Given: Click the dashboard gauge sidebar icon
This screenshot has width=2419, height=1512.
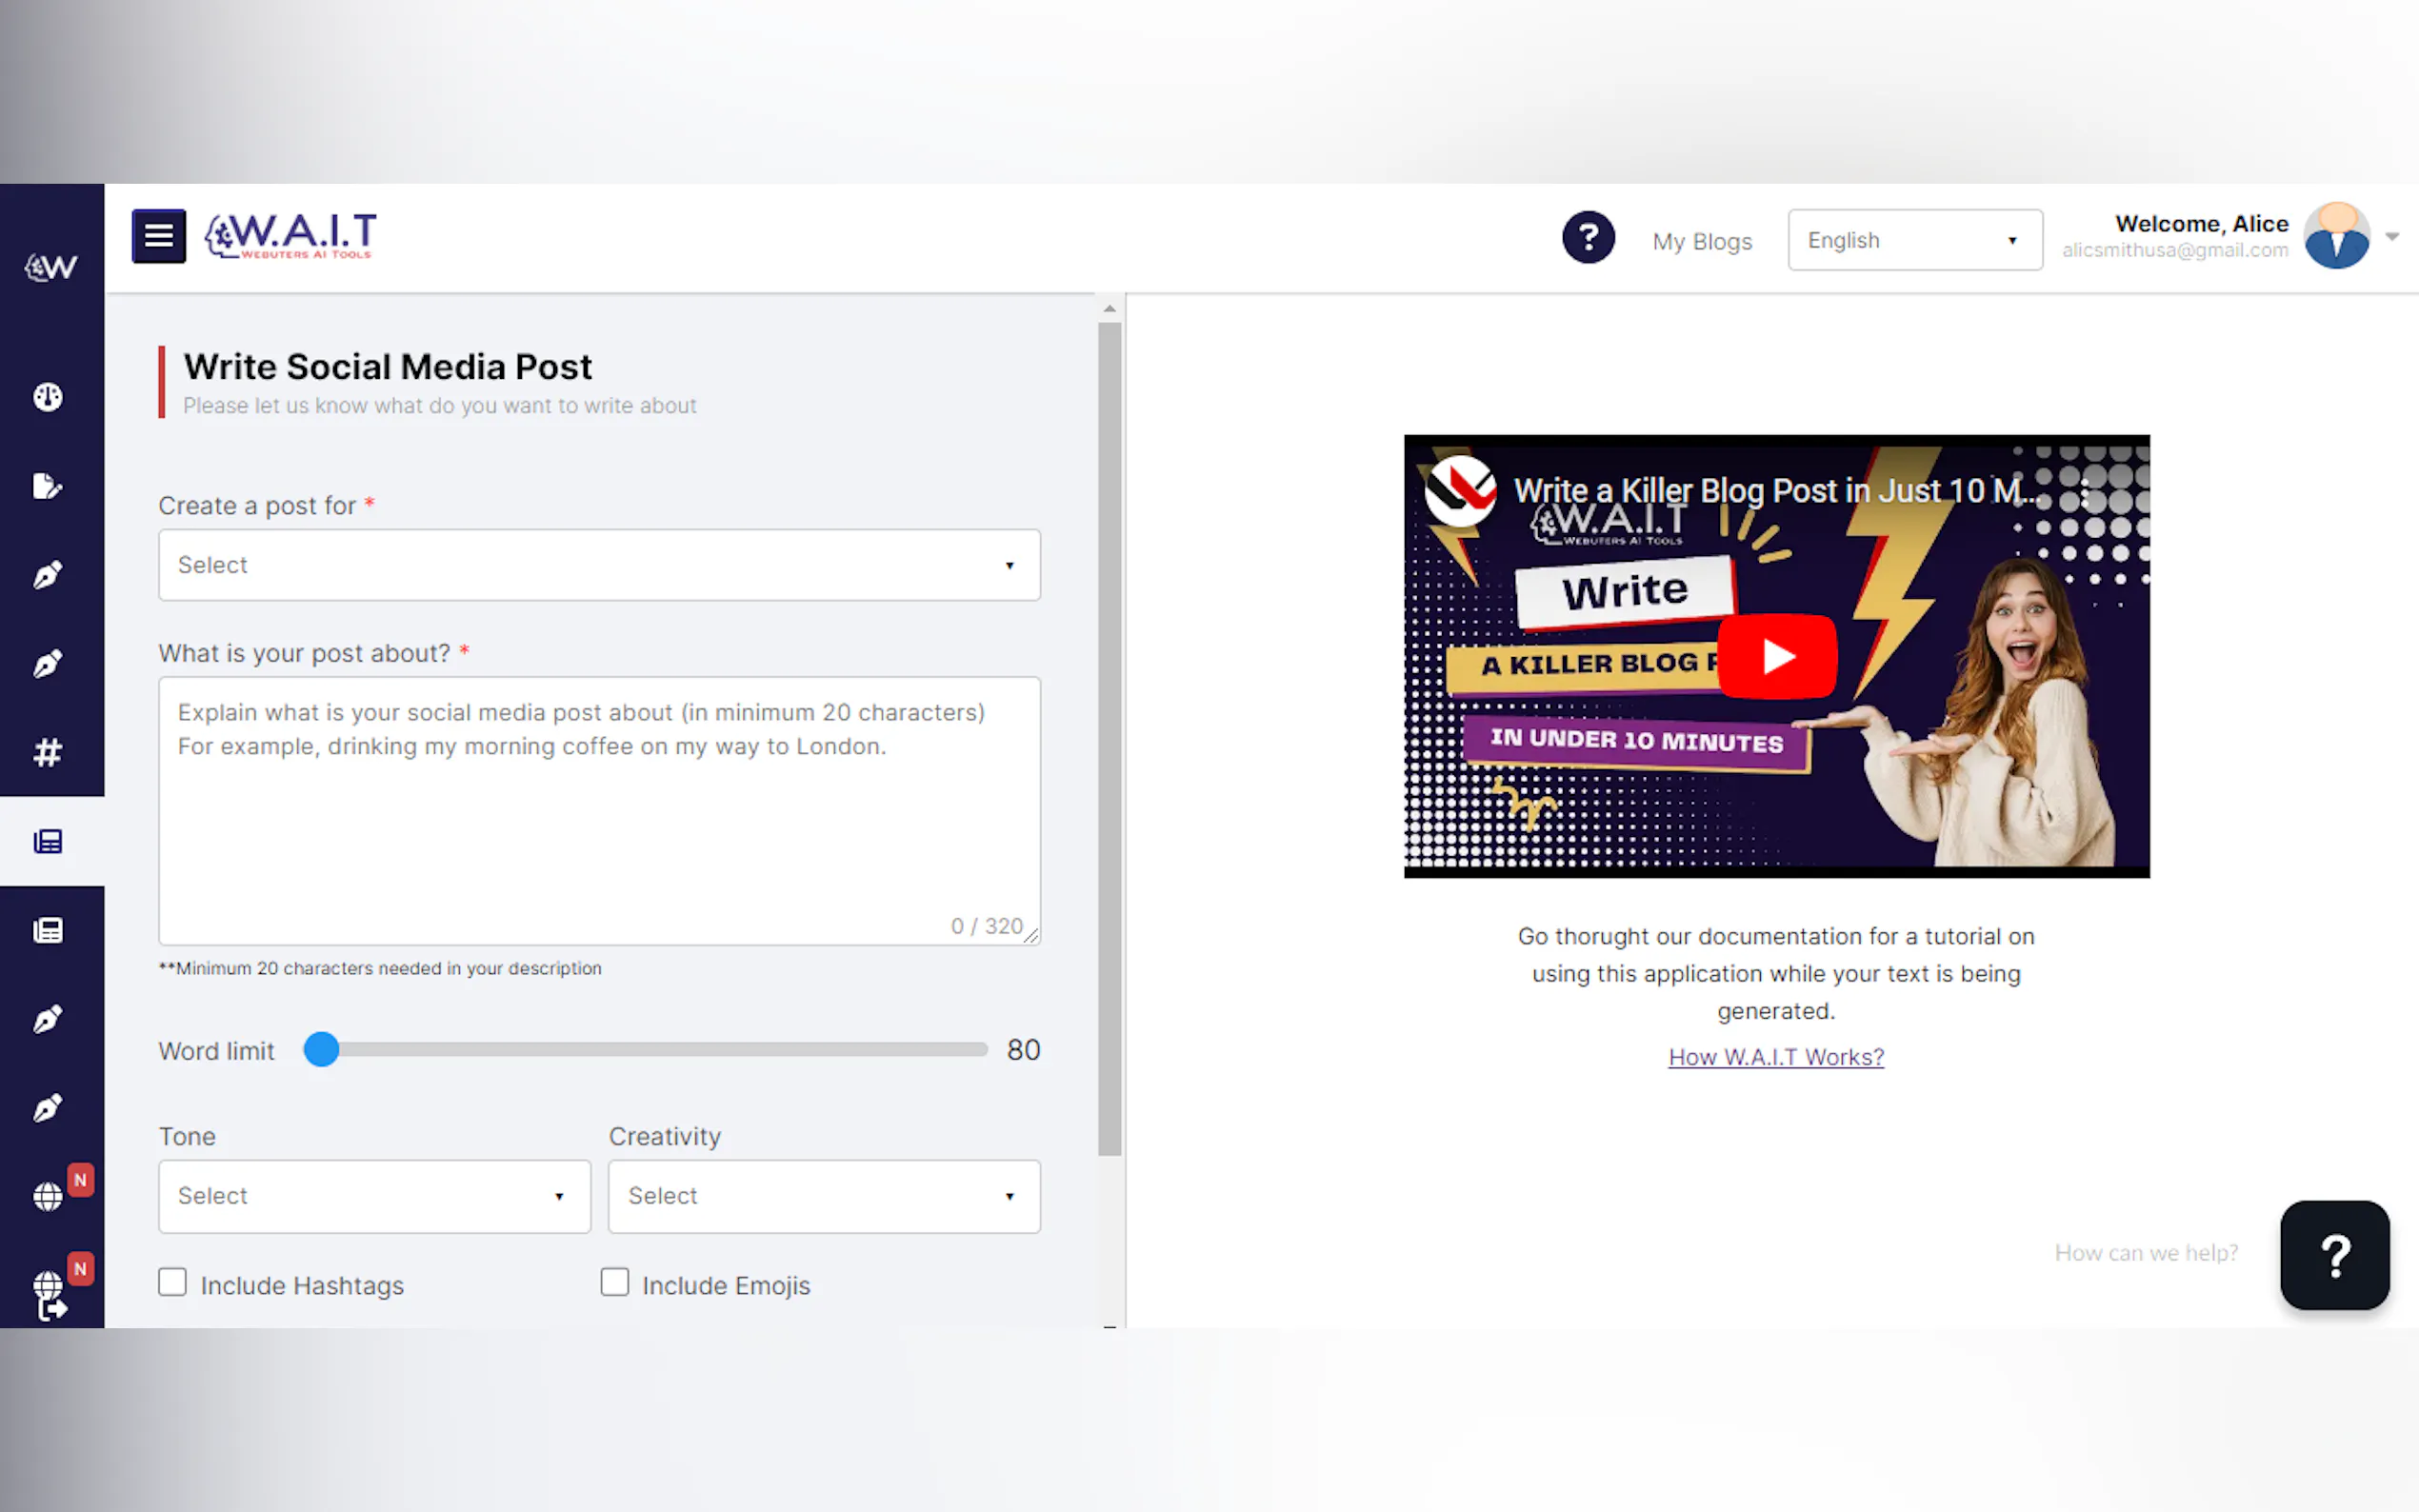Looking at the screenshot, I should pyautogui.click(x=48, y=397).
